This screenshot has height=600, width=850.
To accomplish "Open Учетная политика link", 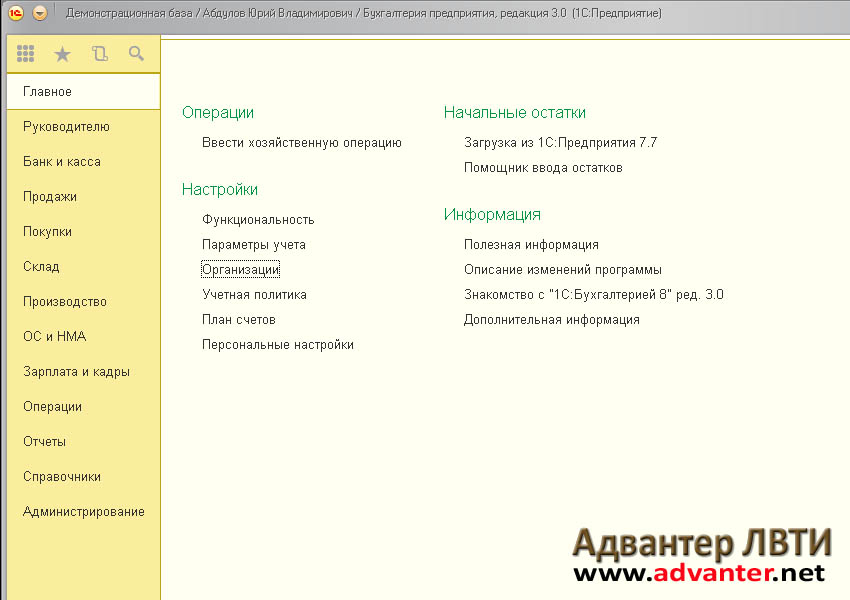I will click(x=254, y=294).
